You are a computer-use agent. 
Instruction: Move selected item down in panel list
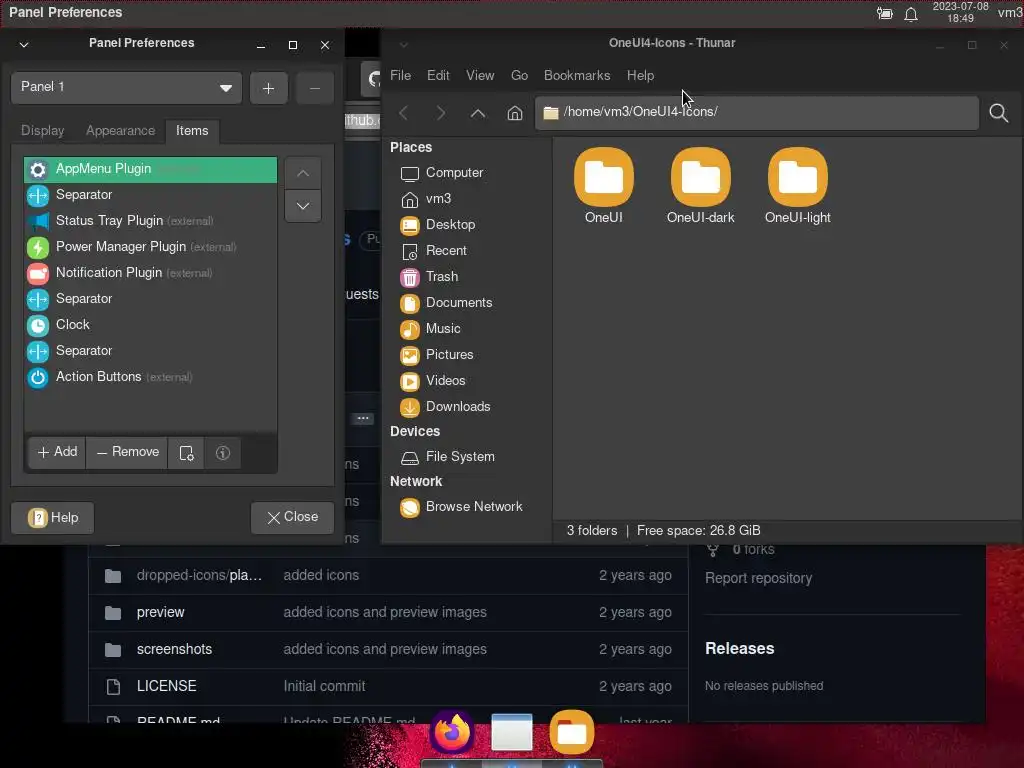tap(303, 206)
